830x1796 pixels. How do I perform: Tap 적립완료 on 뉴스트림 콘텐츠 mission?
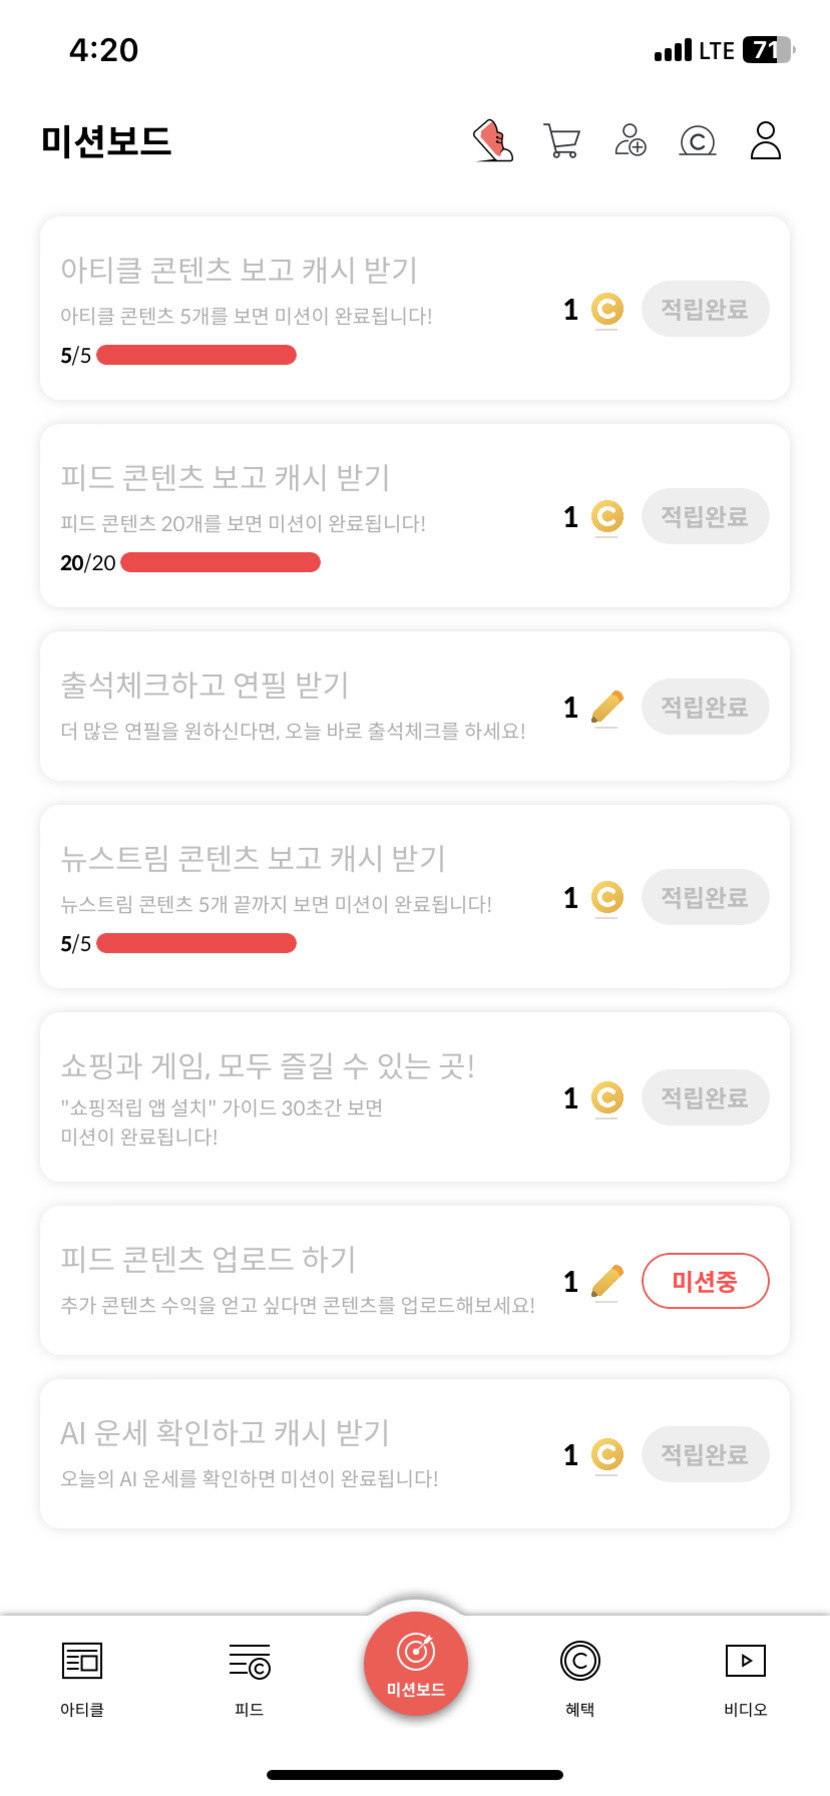tap(705, 897)
